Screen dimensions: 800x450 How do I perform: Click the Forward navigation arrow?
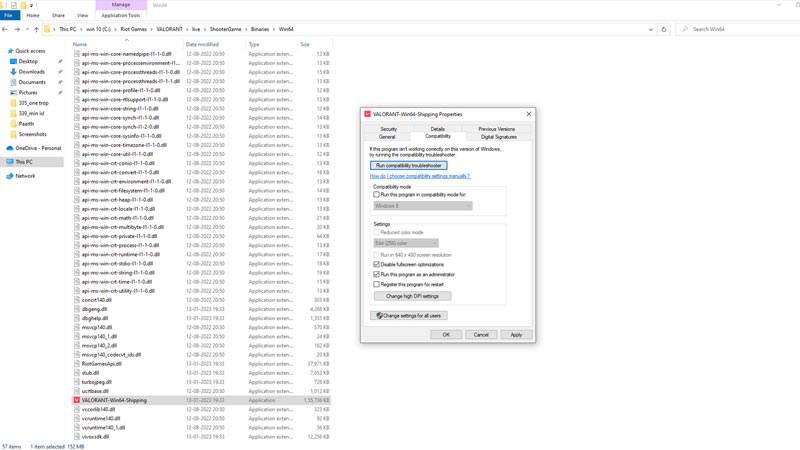[x=17, y=29]
